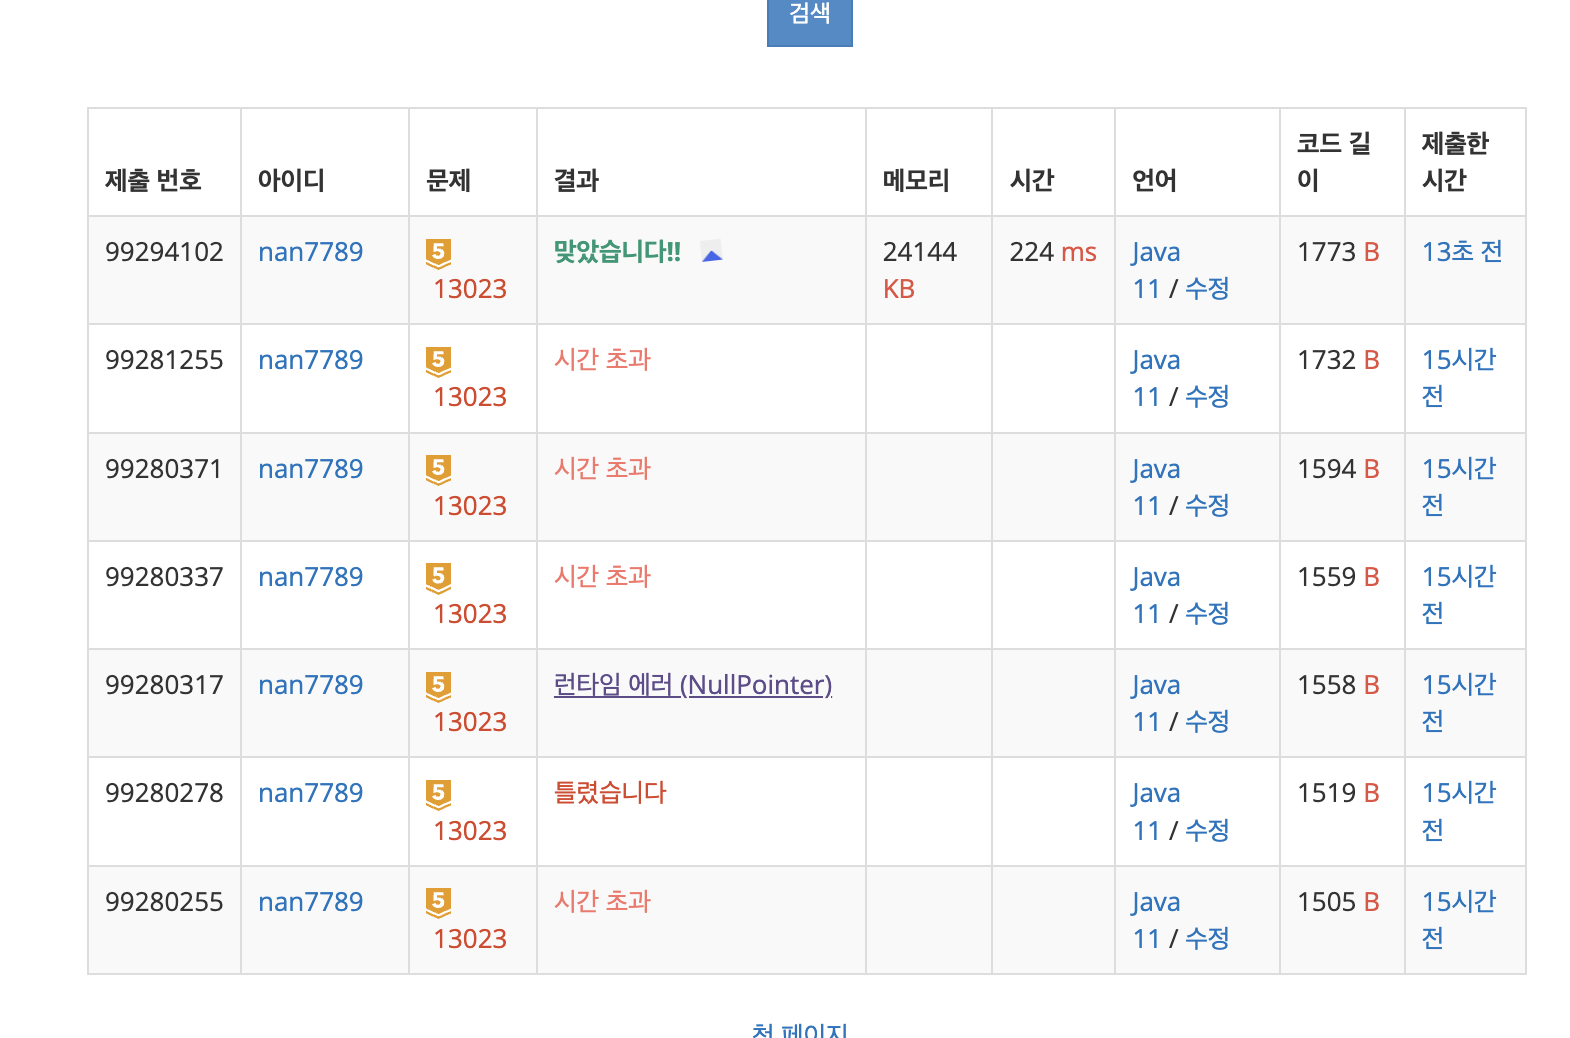Click 시간 초과 result in row 99280255
The image size is (1570, 1038).
[602, 902]
